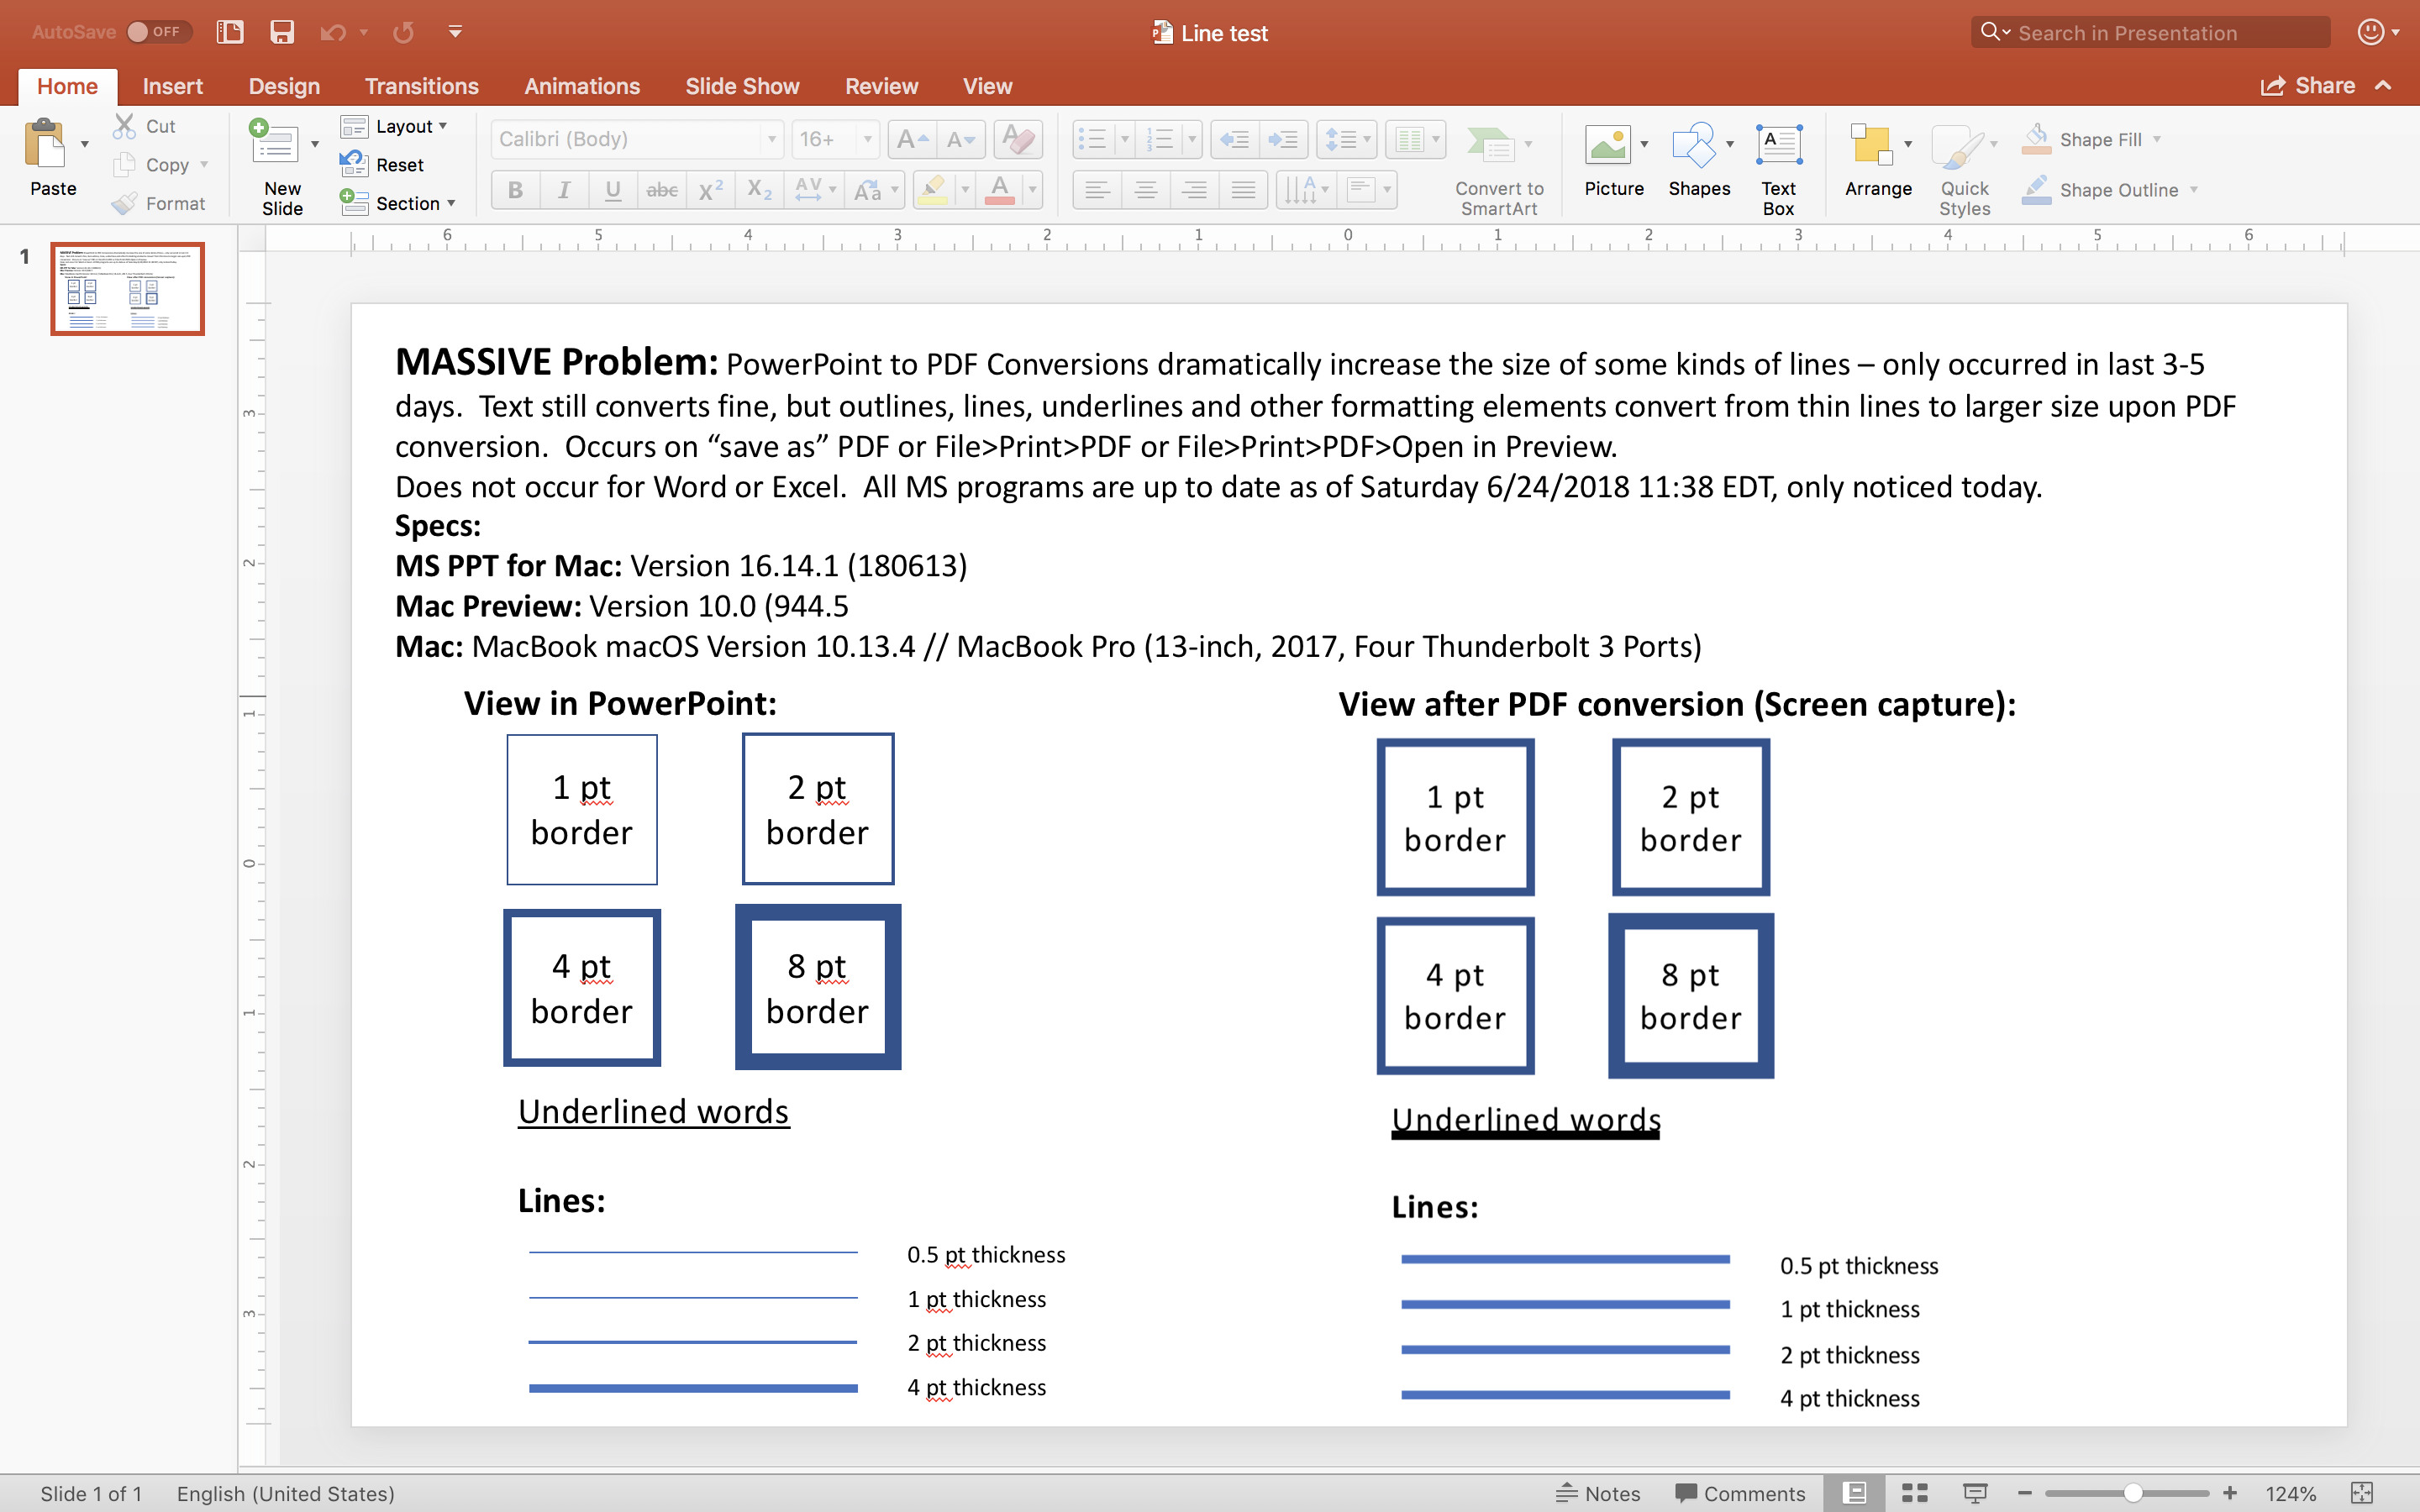
Task: Click the Reset button
Action: [x=382, y=164]
